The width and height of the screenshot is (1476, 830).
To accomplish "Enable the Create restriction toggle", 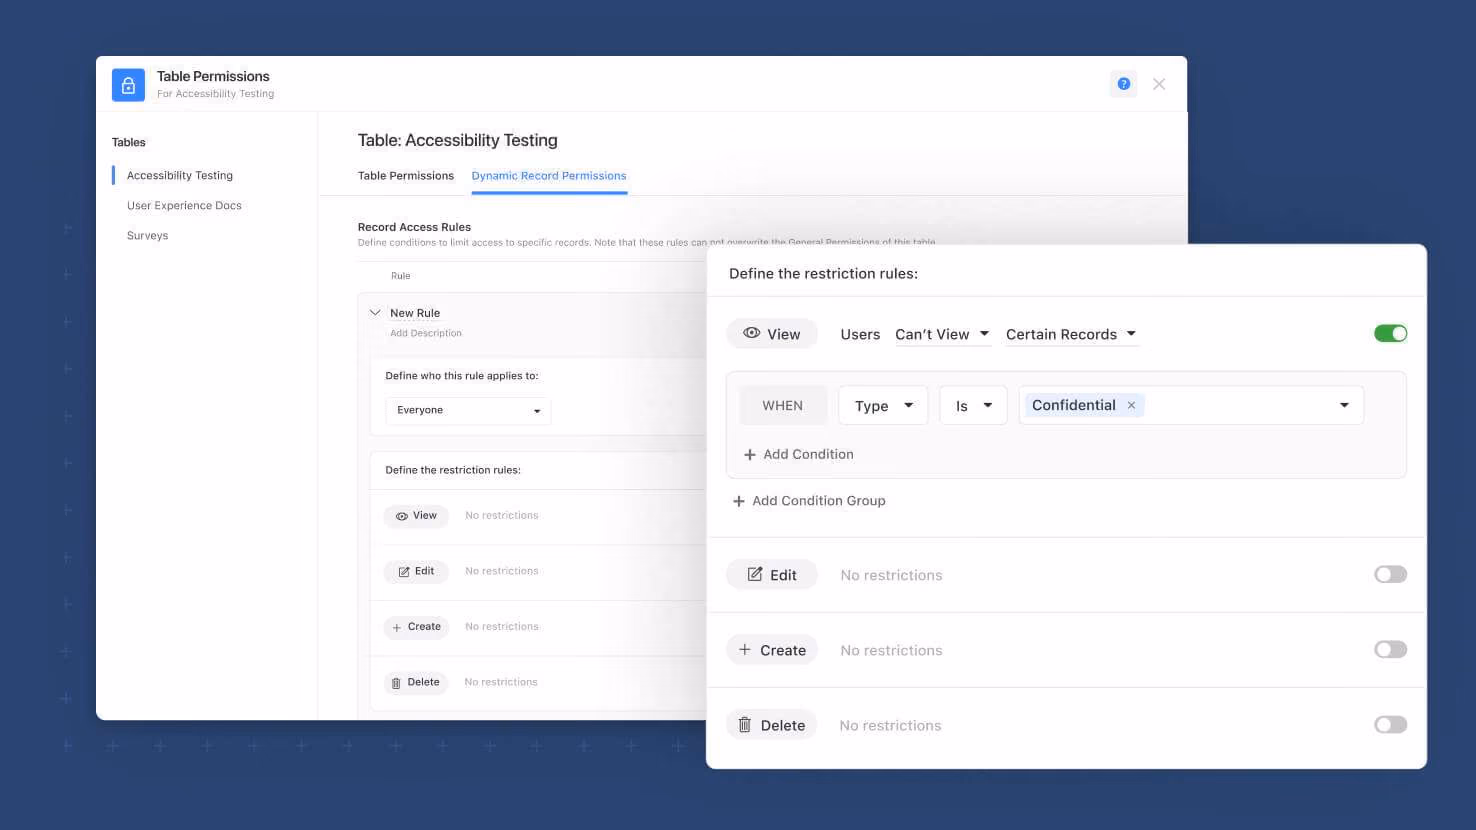I will click(1390, 650).
